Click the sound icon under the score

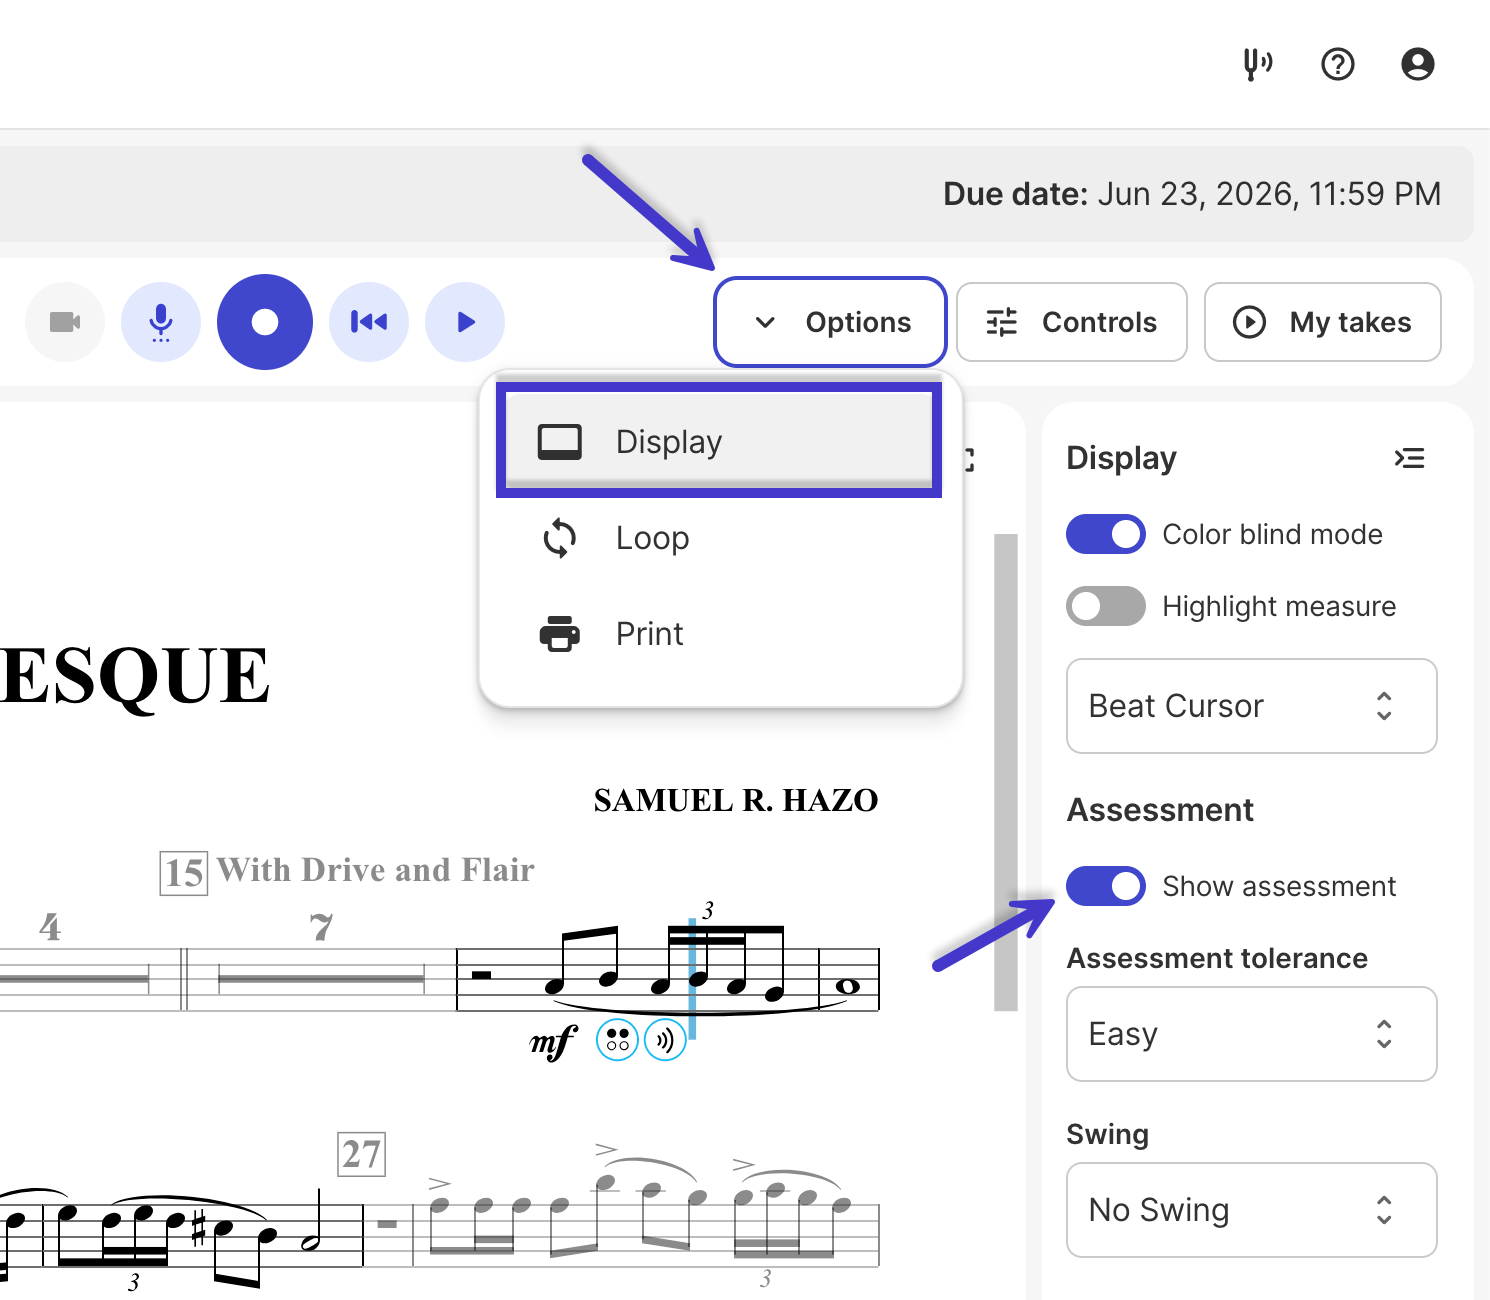pos(665,1040)
